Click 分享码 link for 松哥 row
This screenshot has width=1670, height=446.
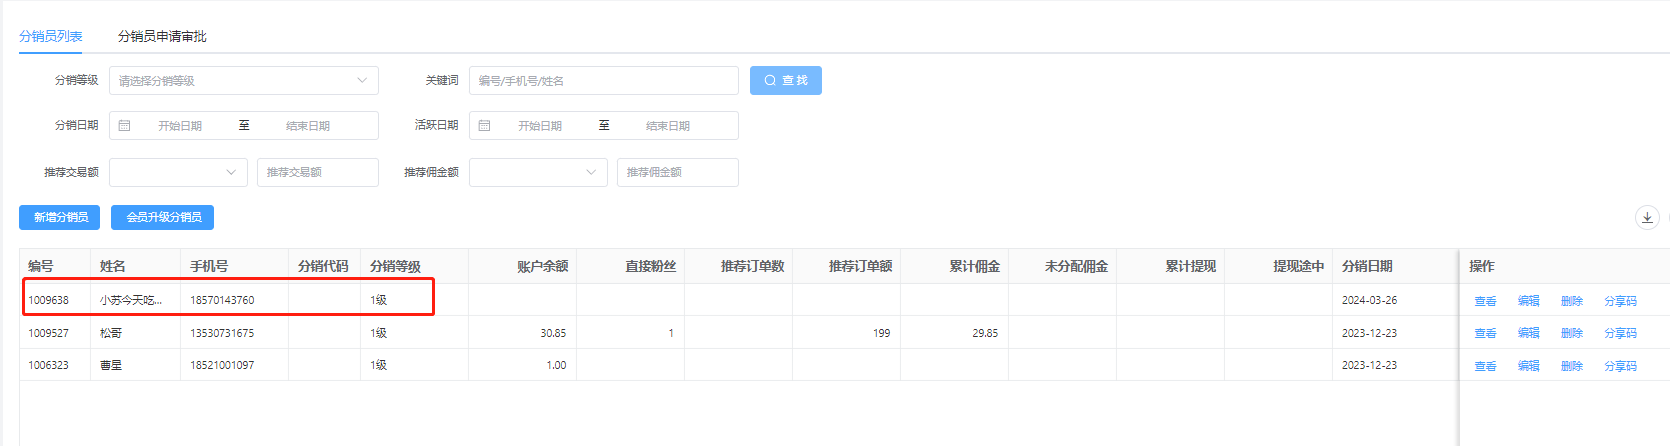pyautogui.click(x=1620, y=333)
